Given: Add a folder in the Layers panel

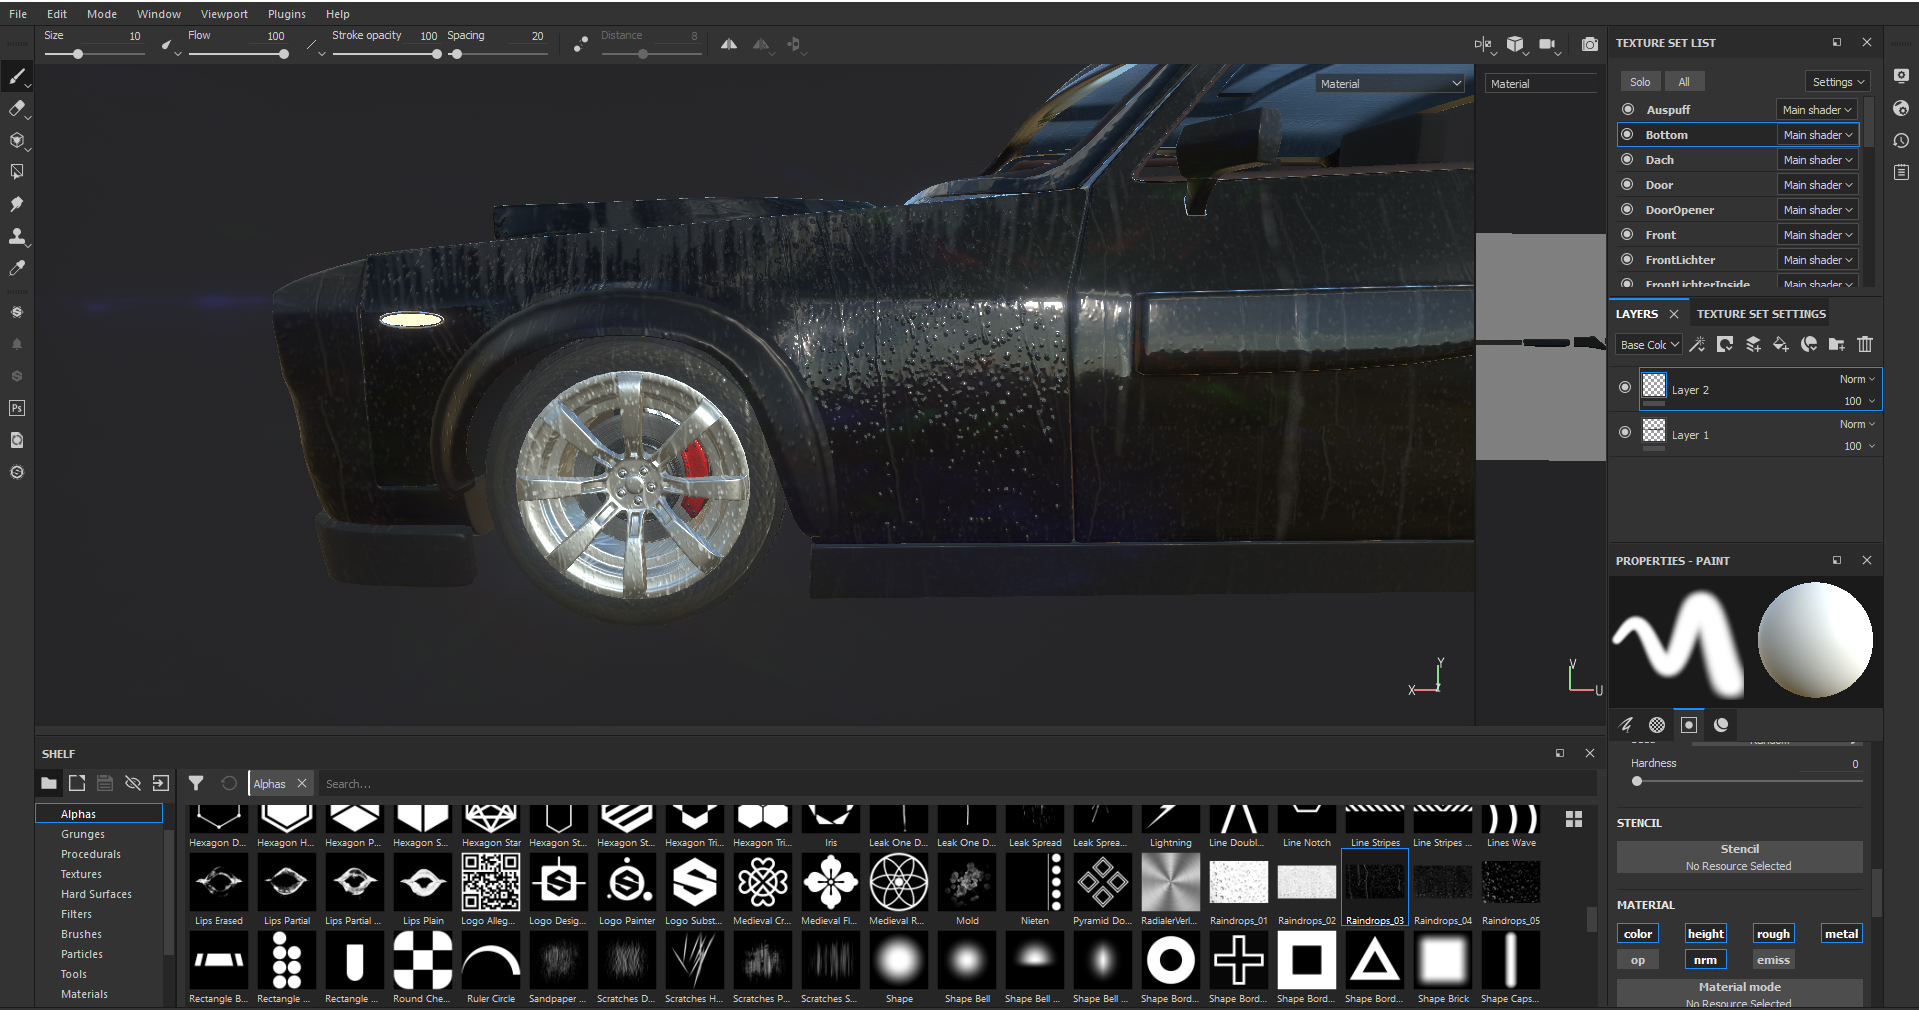Looking at the screenshot, I should click(x=1836, y=344).
